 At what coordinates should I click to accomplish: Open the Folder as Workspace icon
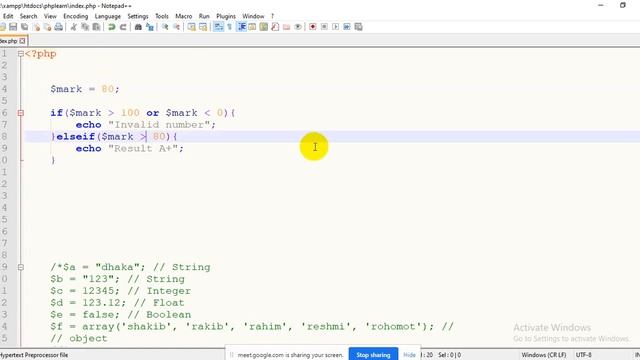point(287,27)
